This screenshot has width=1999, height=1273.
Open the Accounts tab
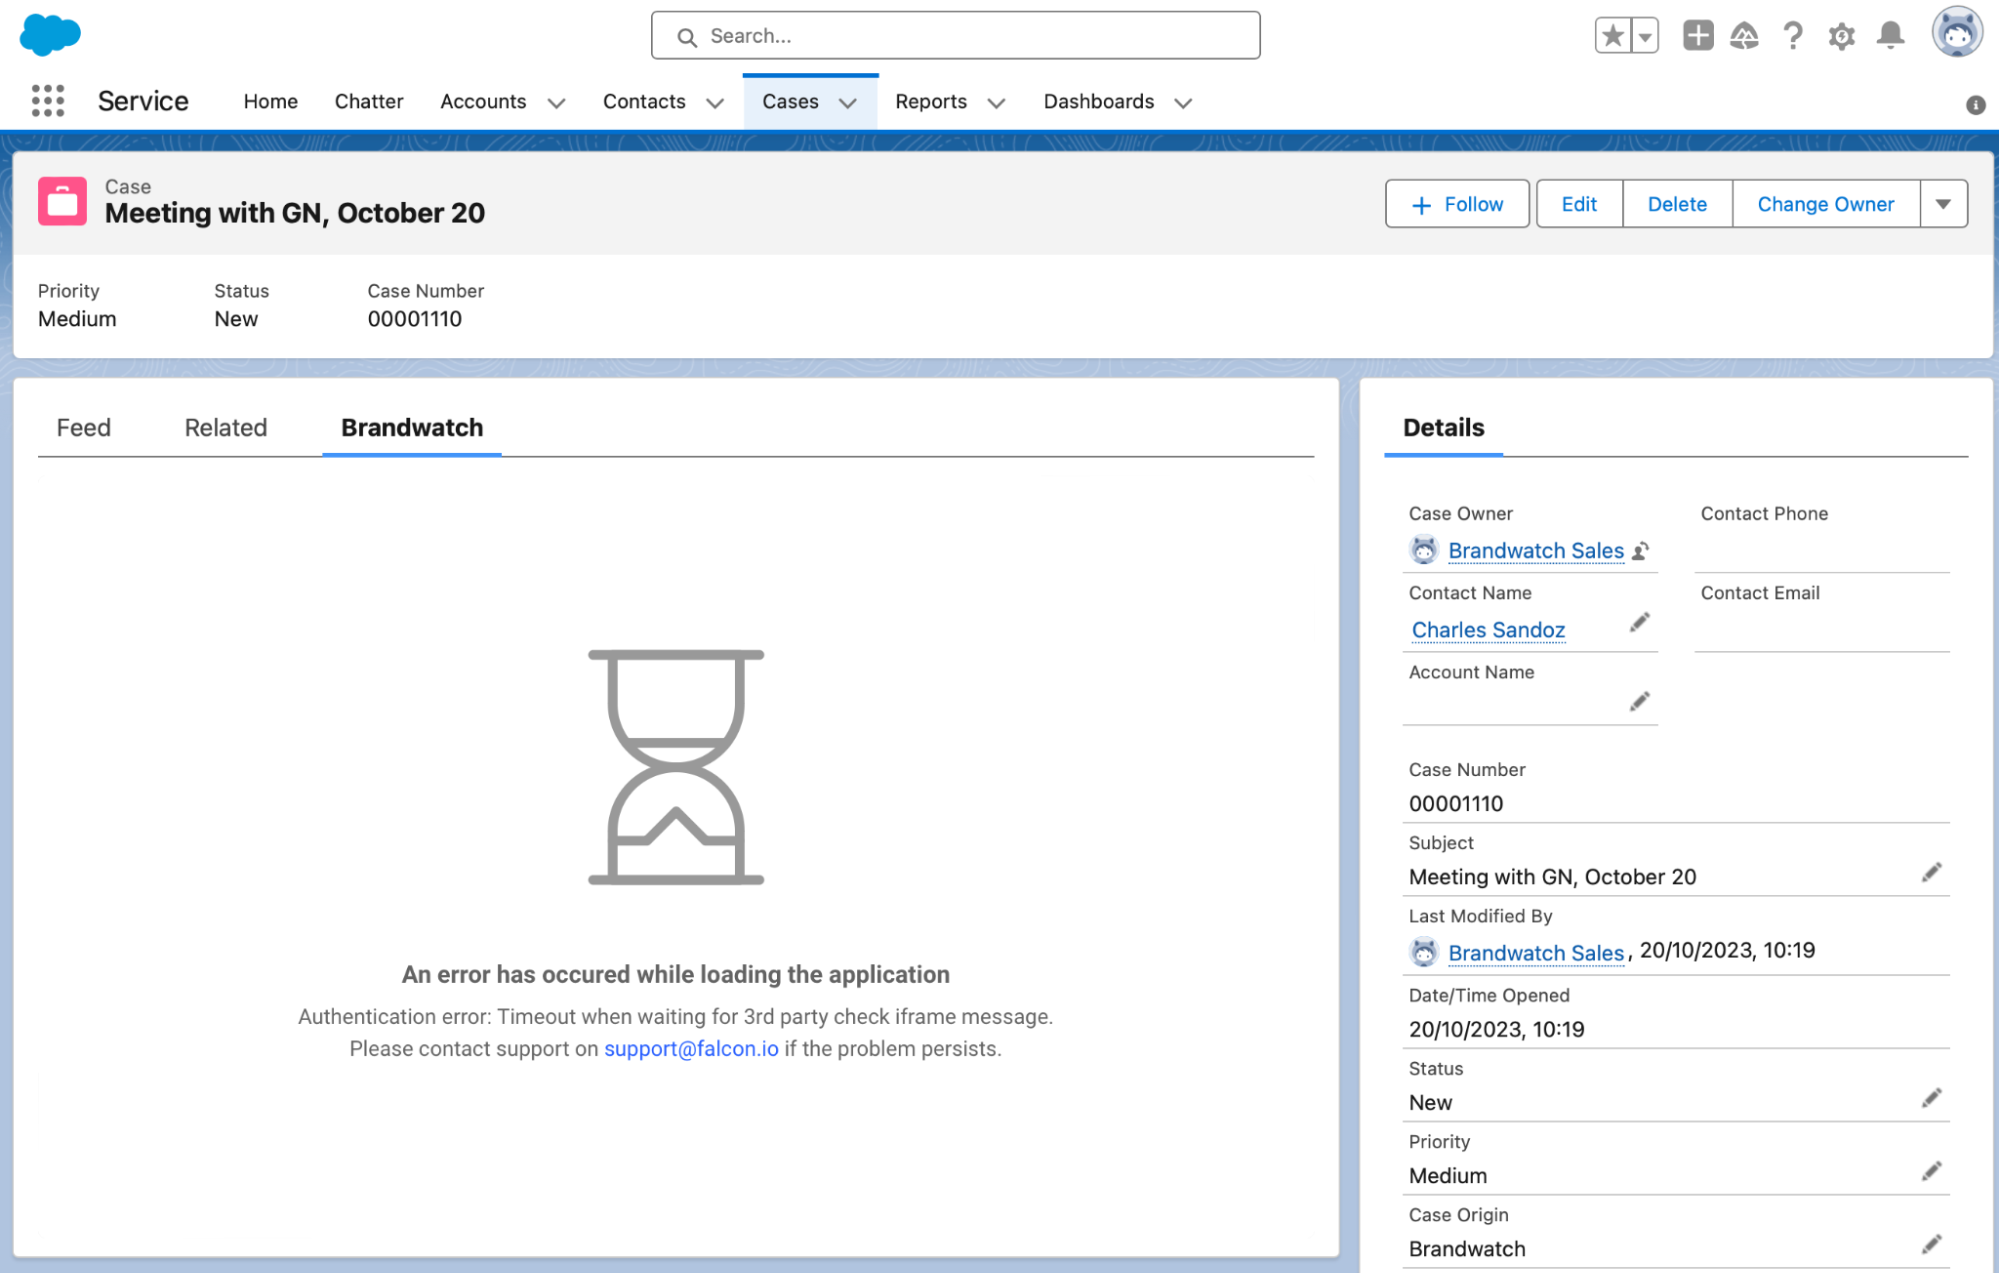483,101
